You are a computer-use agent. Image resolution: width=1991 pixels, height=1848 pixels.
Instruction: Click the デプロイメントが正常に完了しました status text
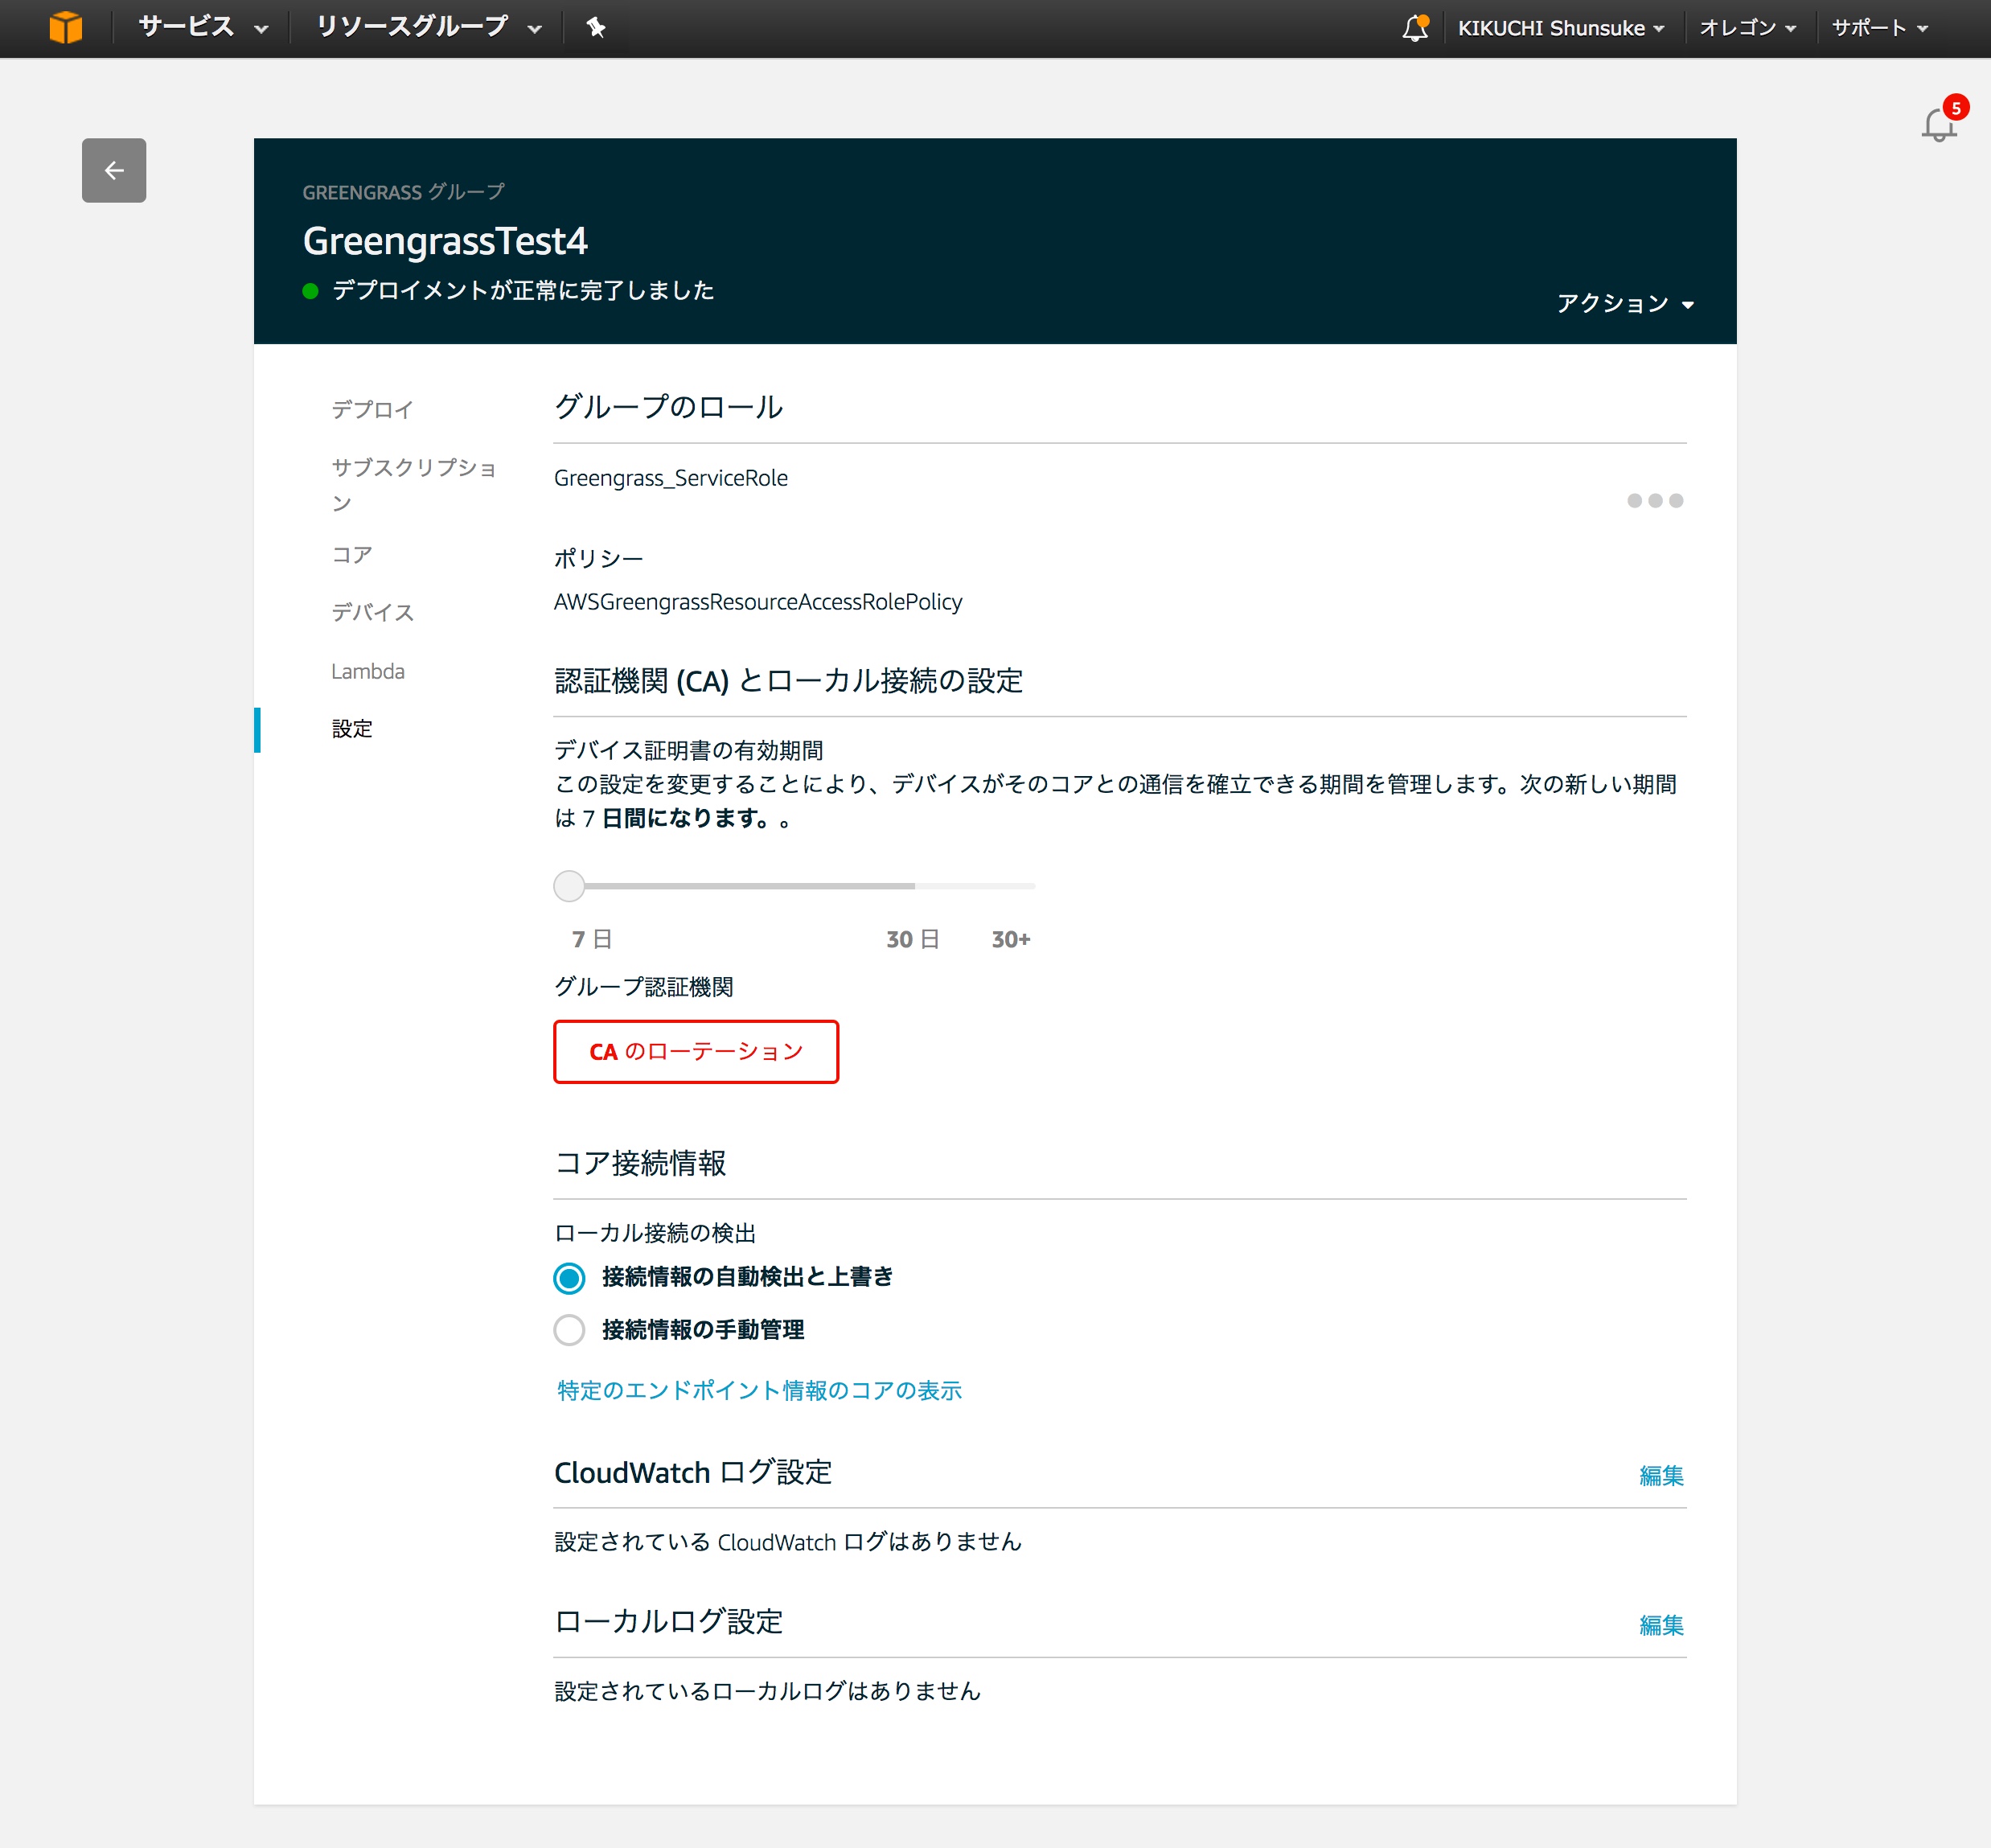[523, 290]
